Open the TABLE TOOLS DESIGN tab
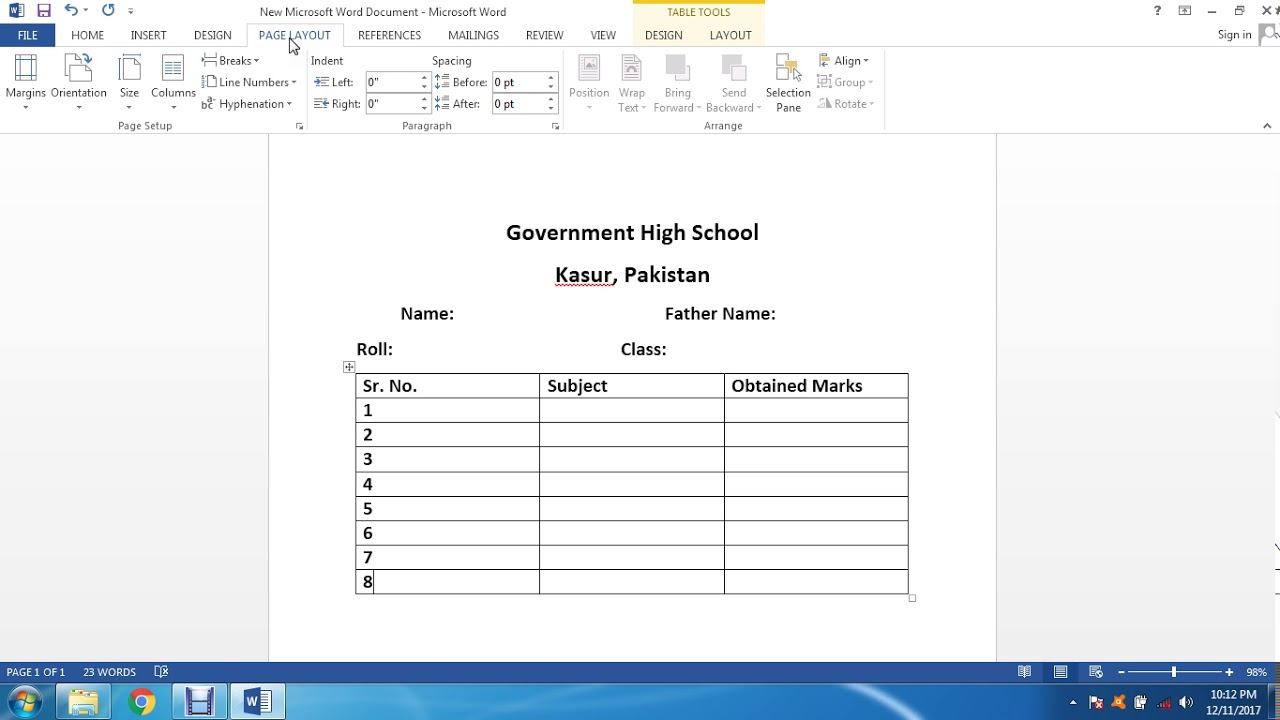The width and height of the screenshot is (1280, 720). click(663, 35)
